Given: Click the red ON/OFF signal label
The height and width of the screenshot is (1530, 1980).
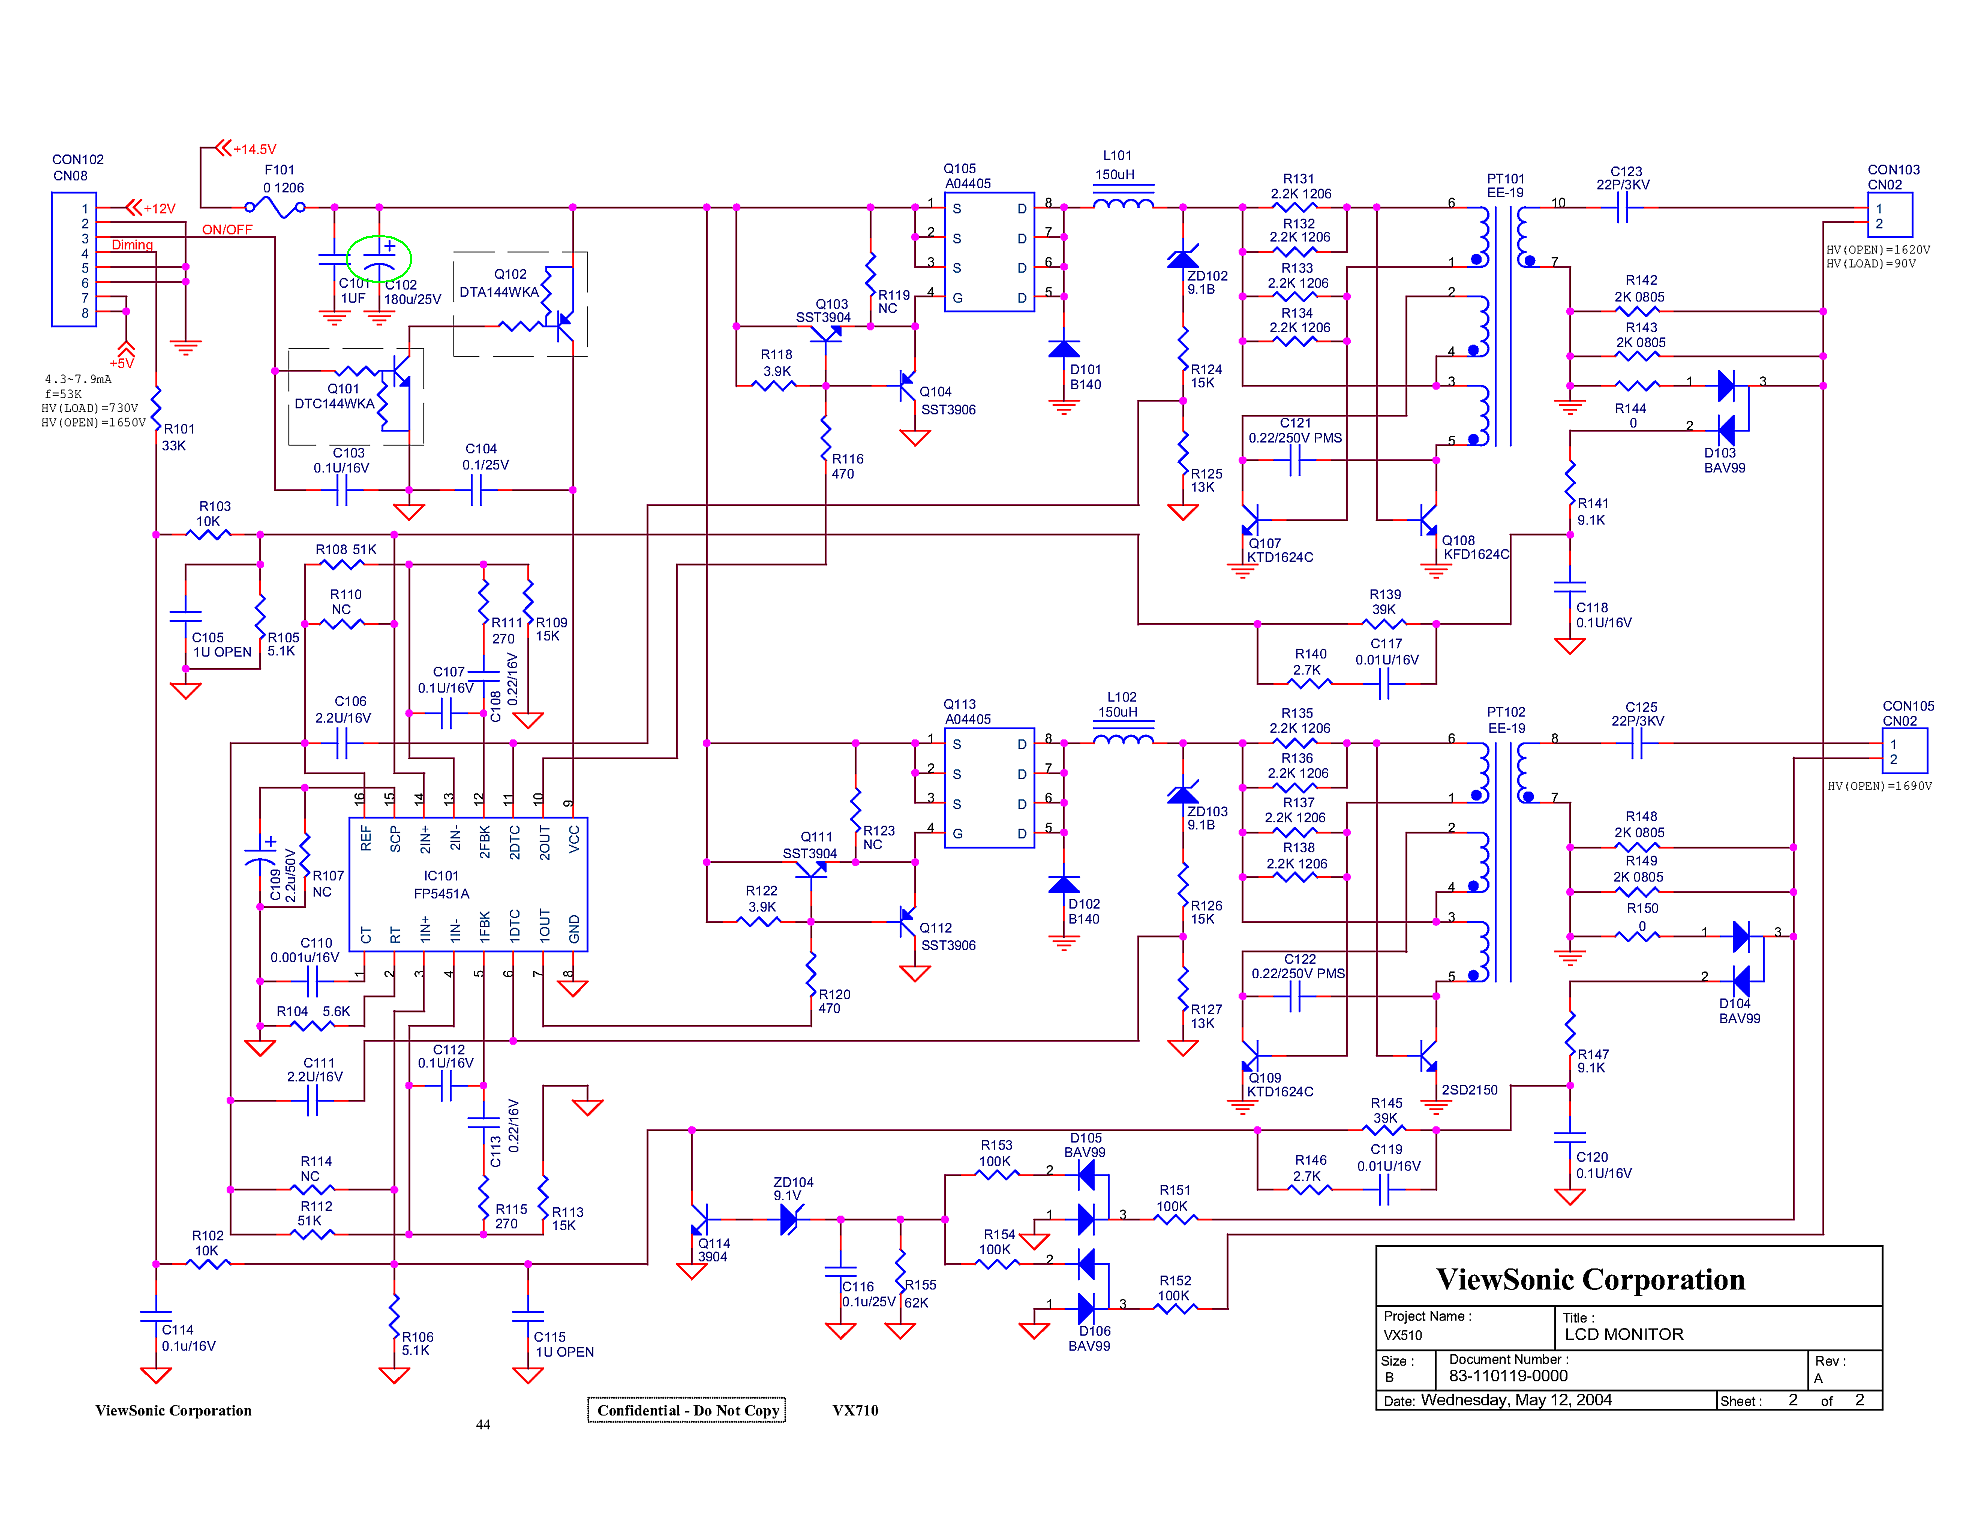Looking at the screenshot, I should tap(227, 229).
